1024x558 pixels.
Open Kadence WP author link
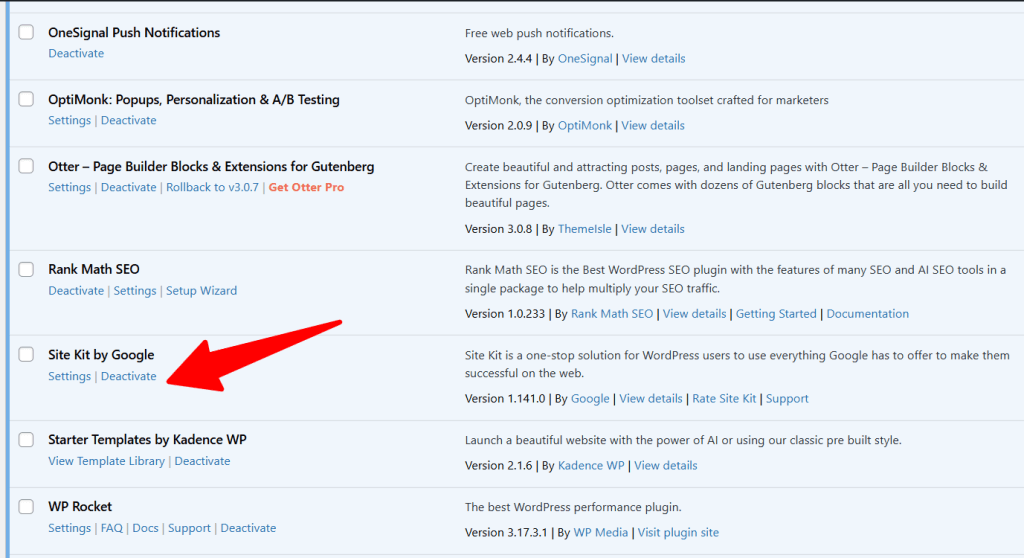coord(591,466)
